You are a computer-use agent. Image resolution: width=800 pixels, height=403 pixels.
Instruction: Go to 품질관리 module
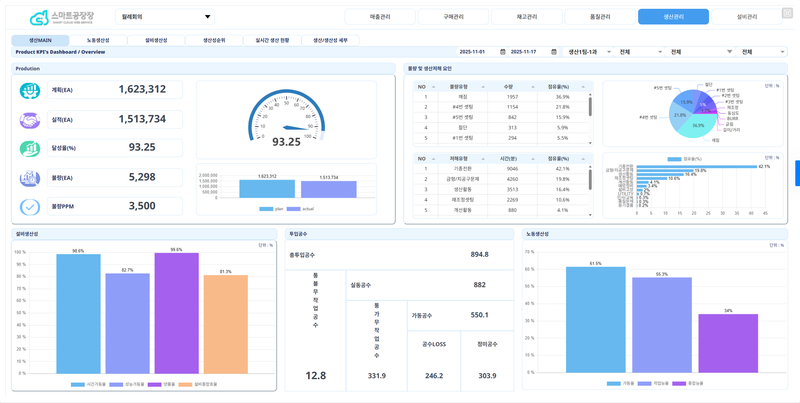[598, 17]
